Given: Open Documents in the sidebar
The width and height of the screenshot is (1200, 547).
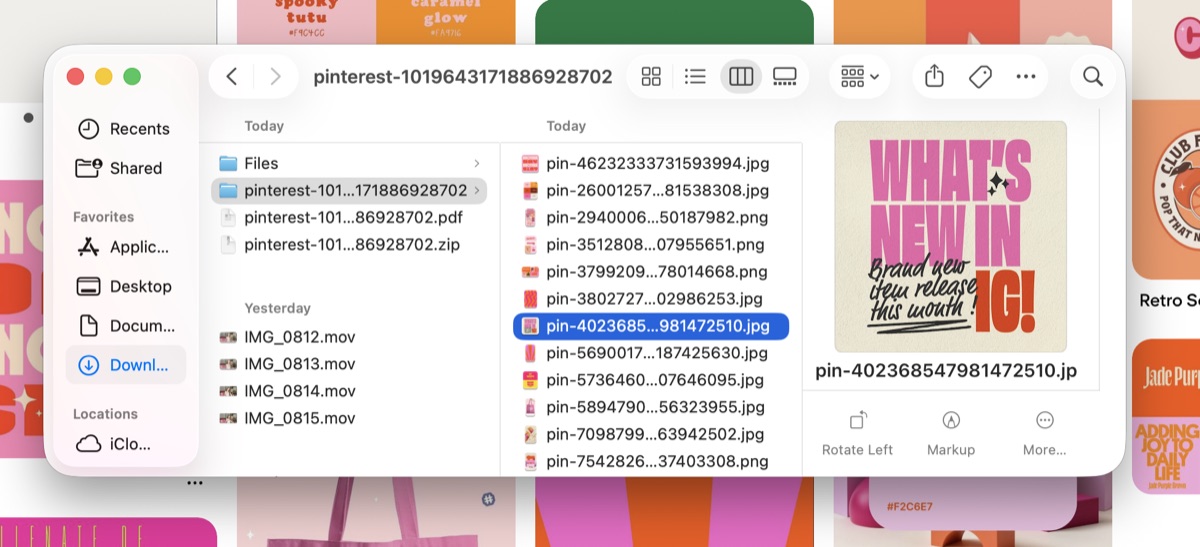Looking at the screenshot, I should (x=126, y=326).
